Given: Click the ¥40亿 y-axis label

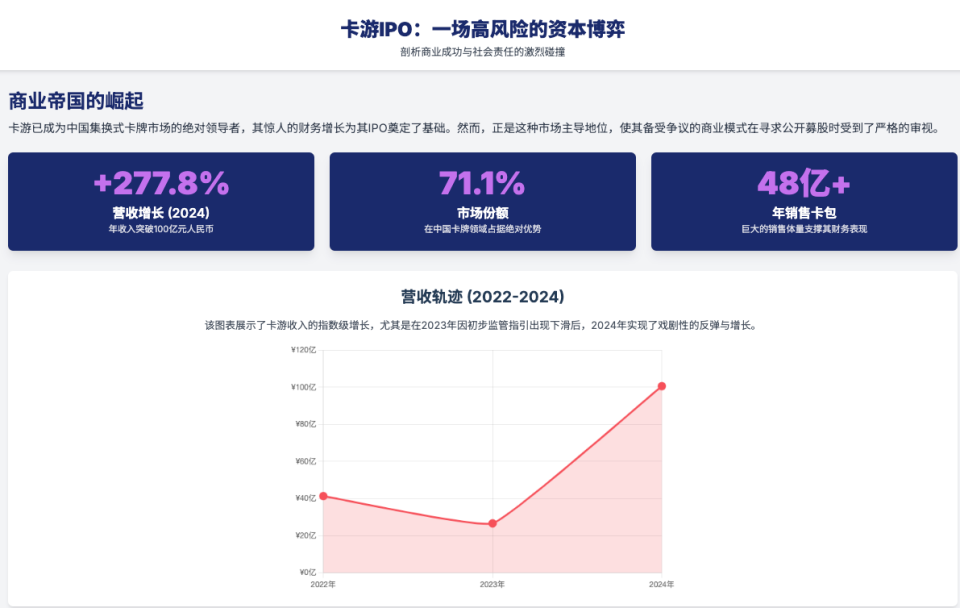Looking at the screenshot, I should coord(306,498).
